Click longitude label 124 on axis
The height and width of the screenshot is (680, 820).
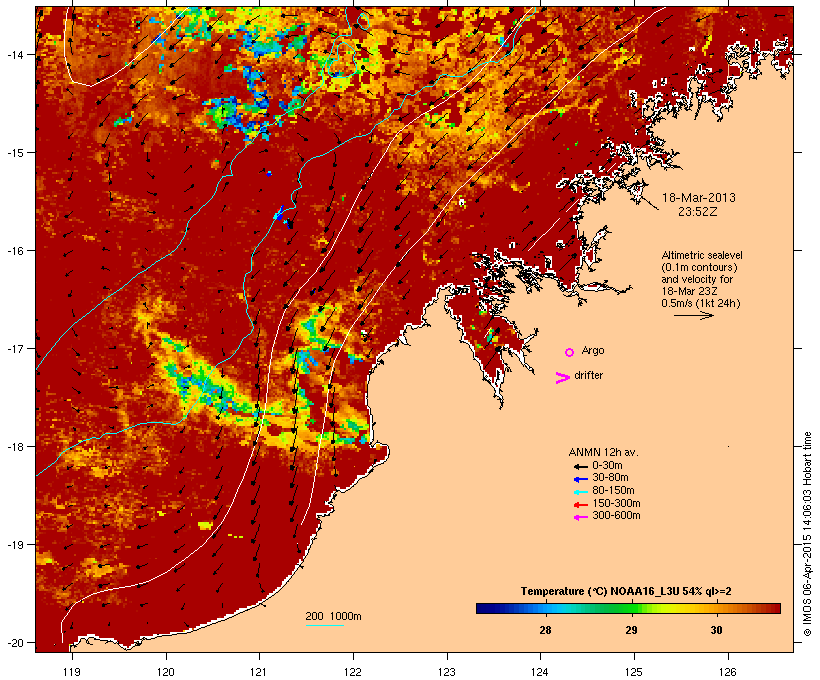click(x=540, y=672)
